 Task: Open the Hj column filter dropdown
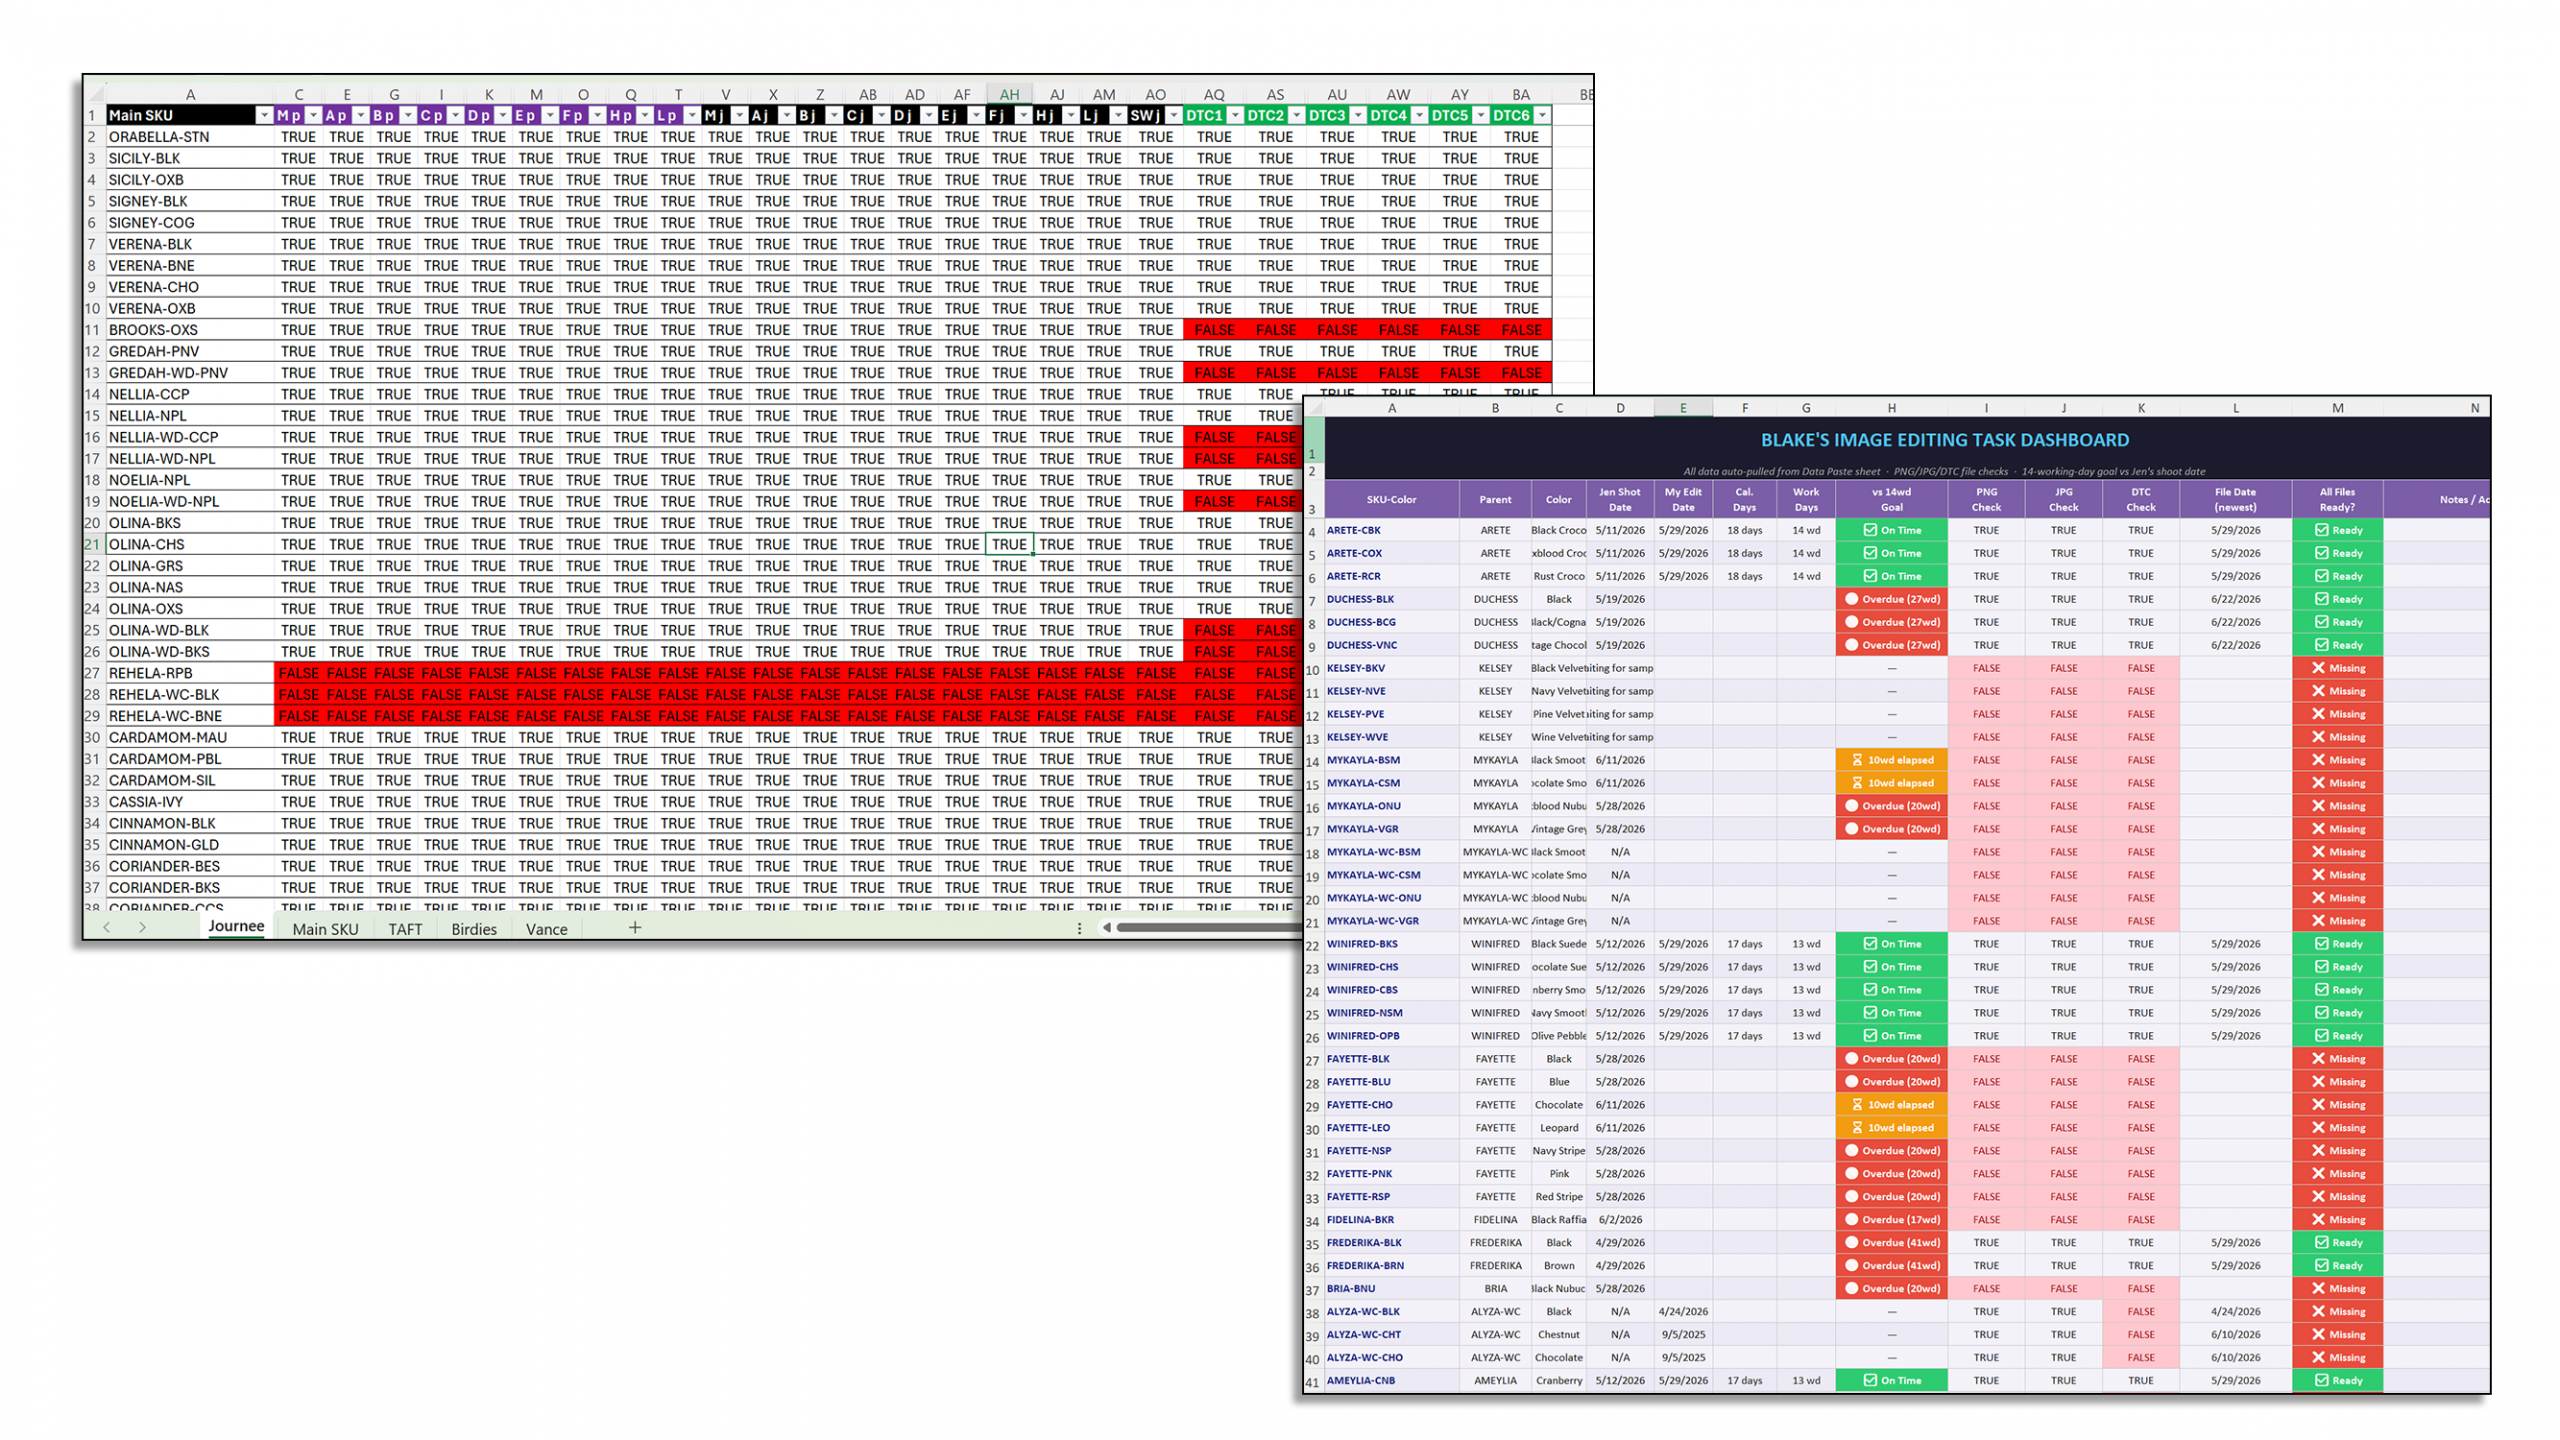pos(1071,116)
